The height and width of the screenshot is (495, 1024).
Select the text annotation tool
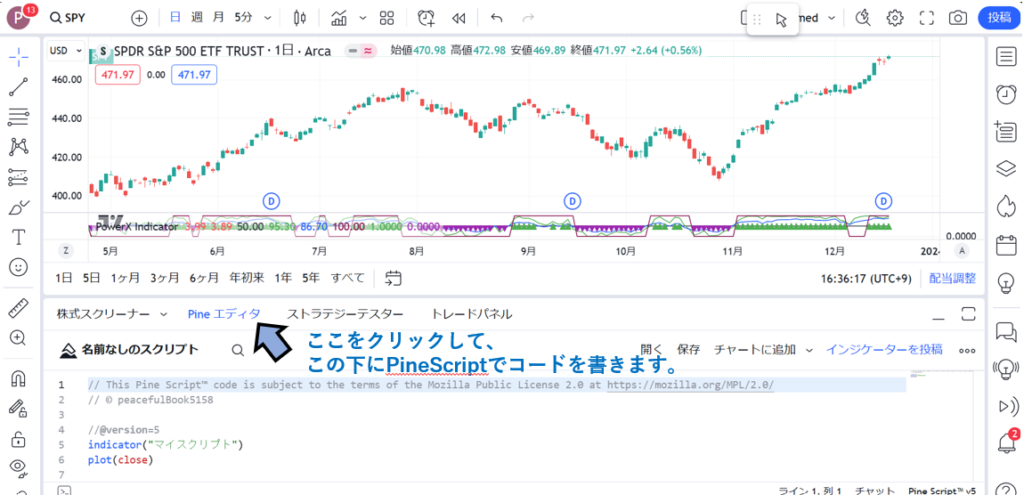pyautogui.click(x=18, y=237)
